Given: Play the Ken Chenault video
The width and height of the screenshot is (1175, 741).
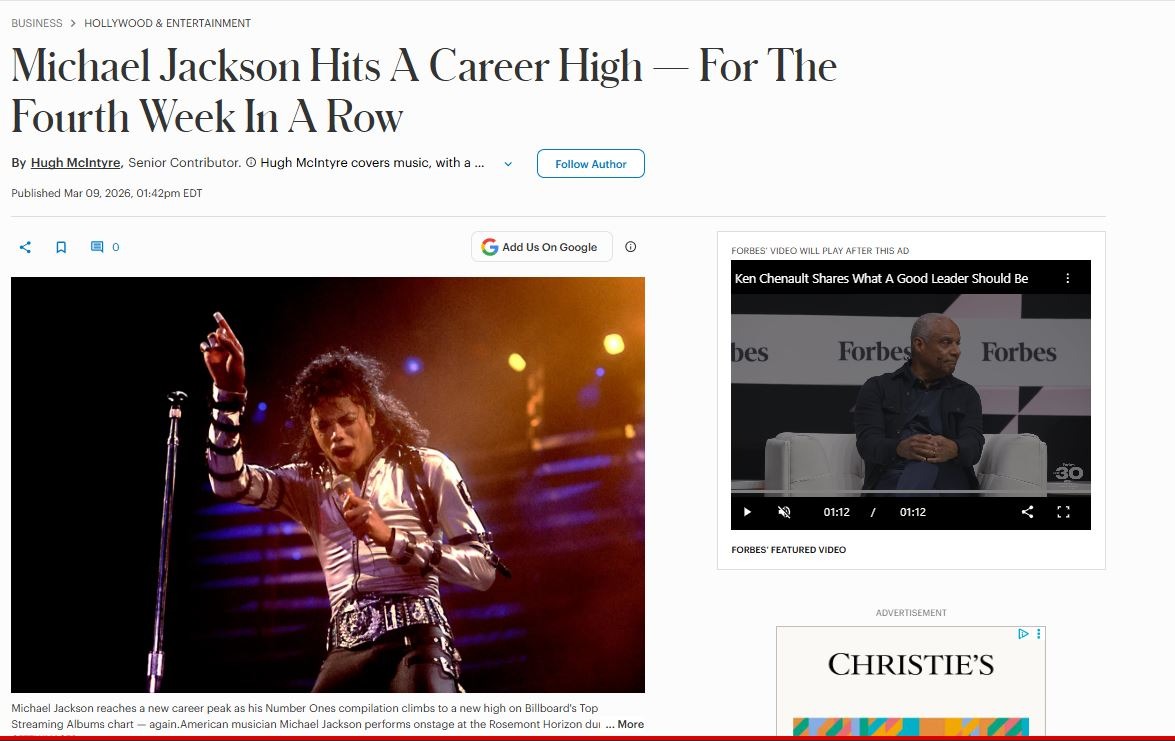Looking at the screenshot, I should pyautogui.click(x=747, y=512).
